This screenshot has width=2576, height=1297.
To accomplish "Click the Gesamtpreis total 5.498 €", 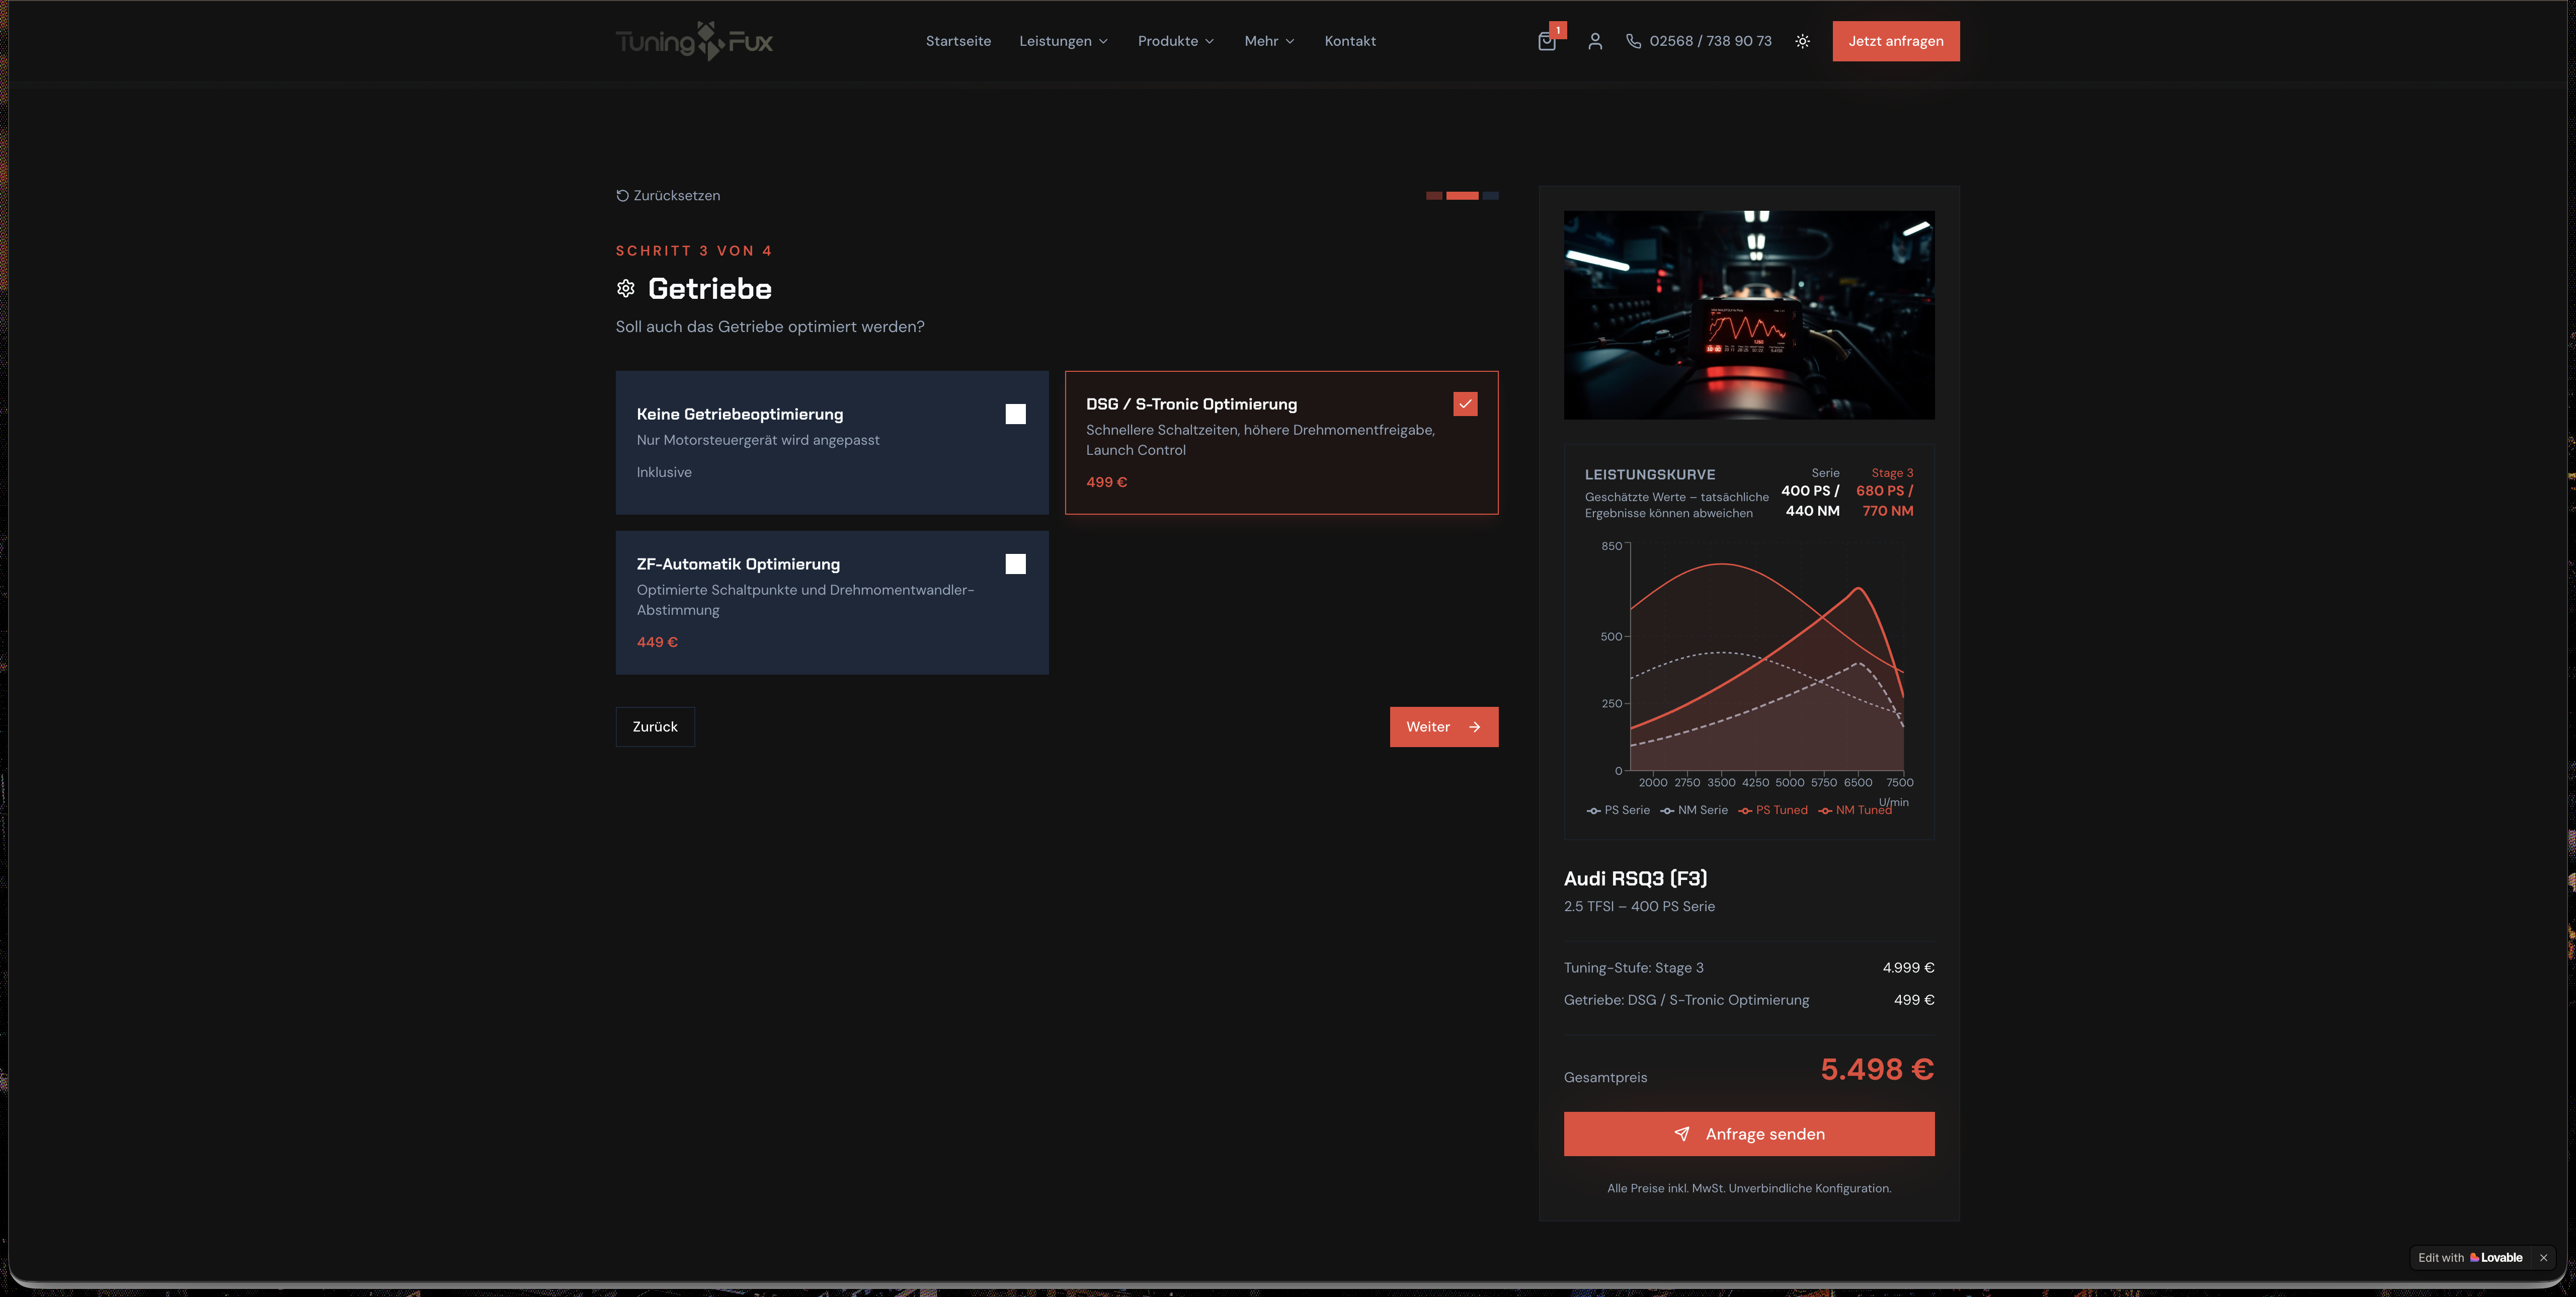I will point(1877,1069).
